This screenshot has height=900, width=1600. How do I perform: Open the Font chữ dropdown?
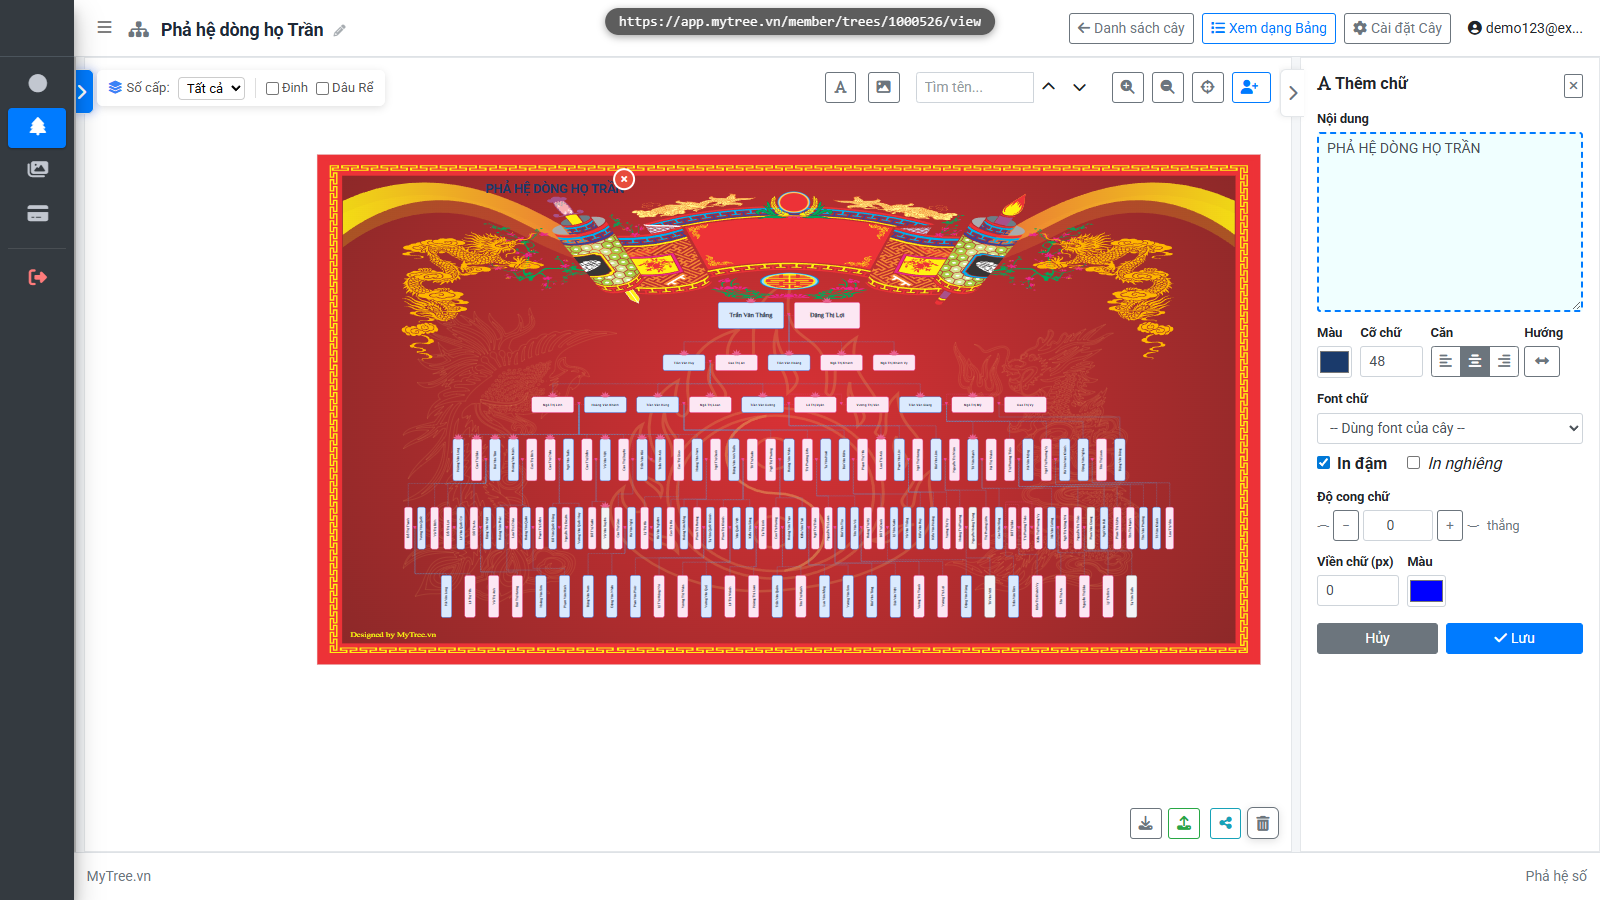[1450, 428]
